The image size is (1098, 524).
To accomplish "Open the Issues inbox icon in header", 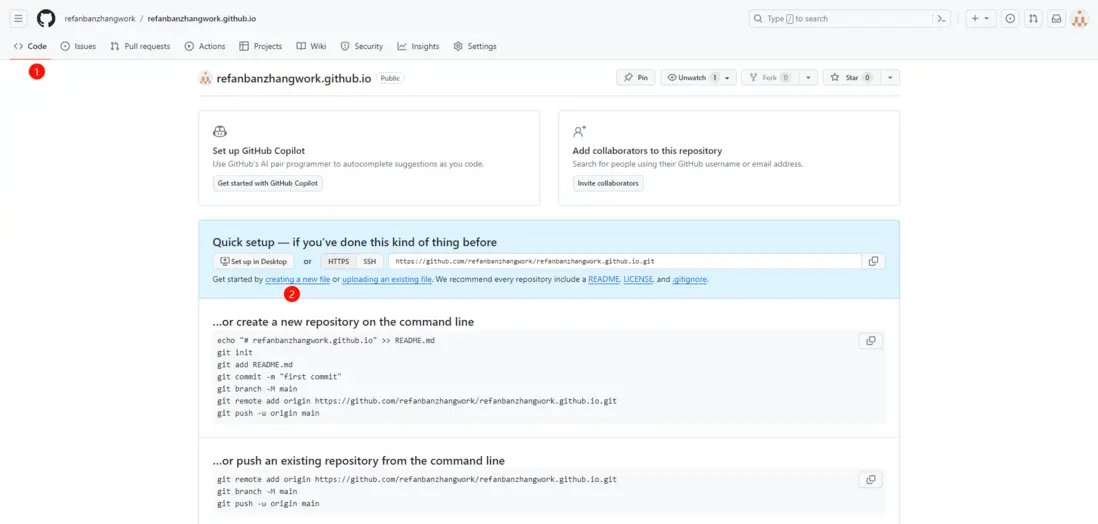I will tap(1010, 19).
